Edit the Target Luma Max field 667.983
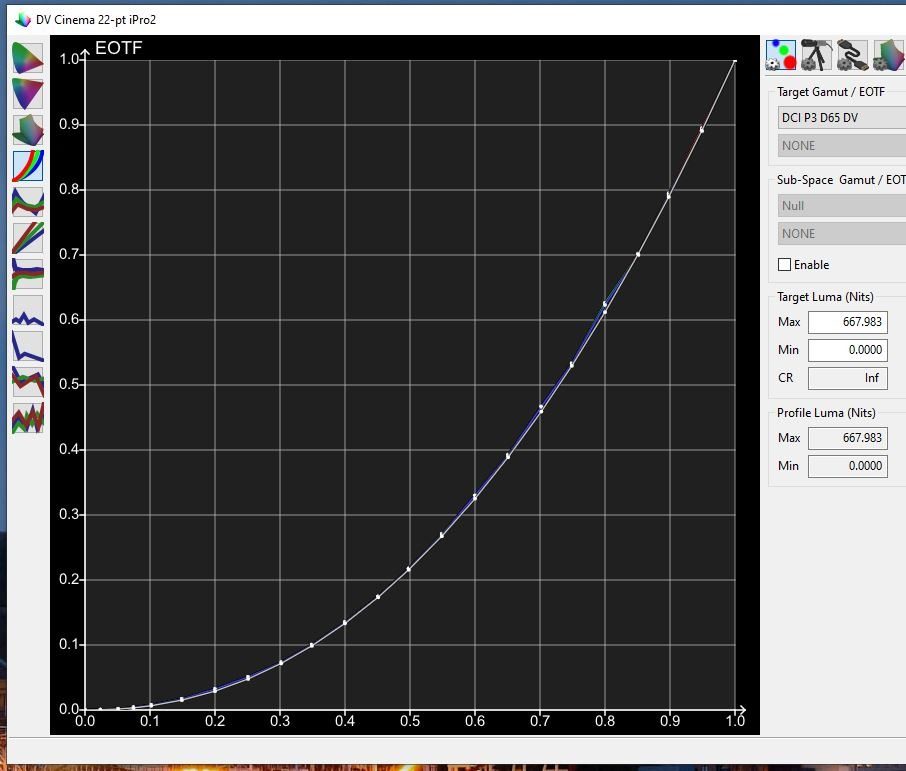Image resolution: width=906 pixels, height=771 pixels. (848, 322)
